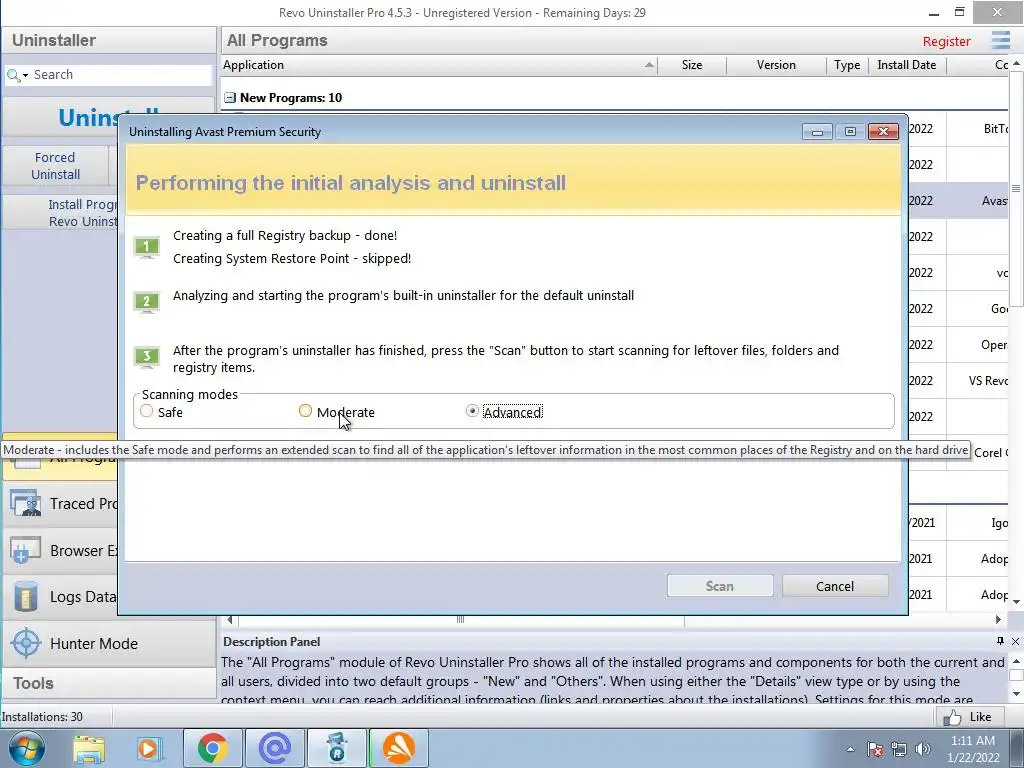
Task: Open the Action Center flag icon
Action: click(875, 749)
